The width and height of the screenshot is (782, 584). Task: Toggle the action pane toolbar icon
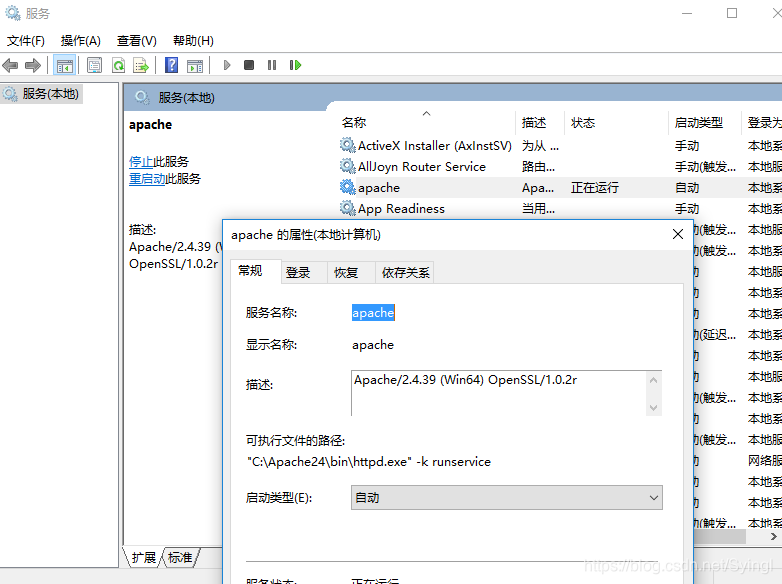(195, 65)
